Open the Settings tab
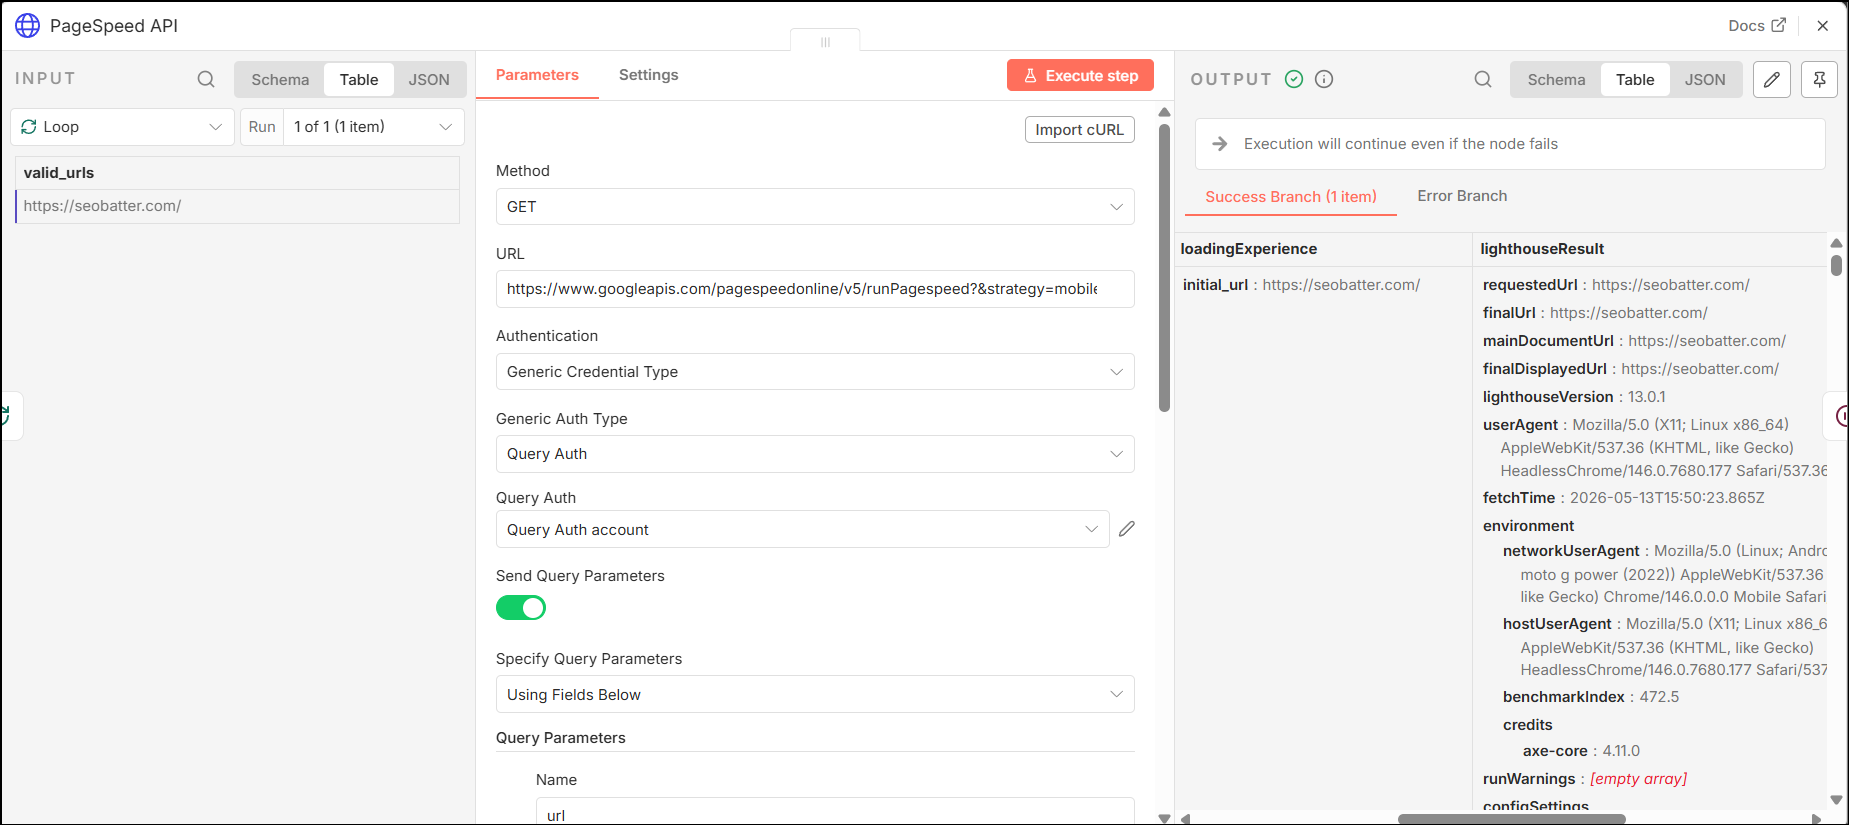The width and height of the screenshot is (1849, 825). tap(648, 75)
